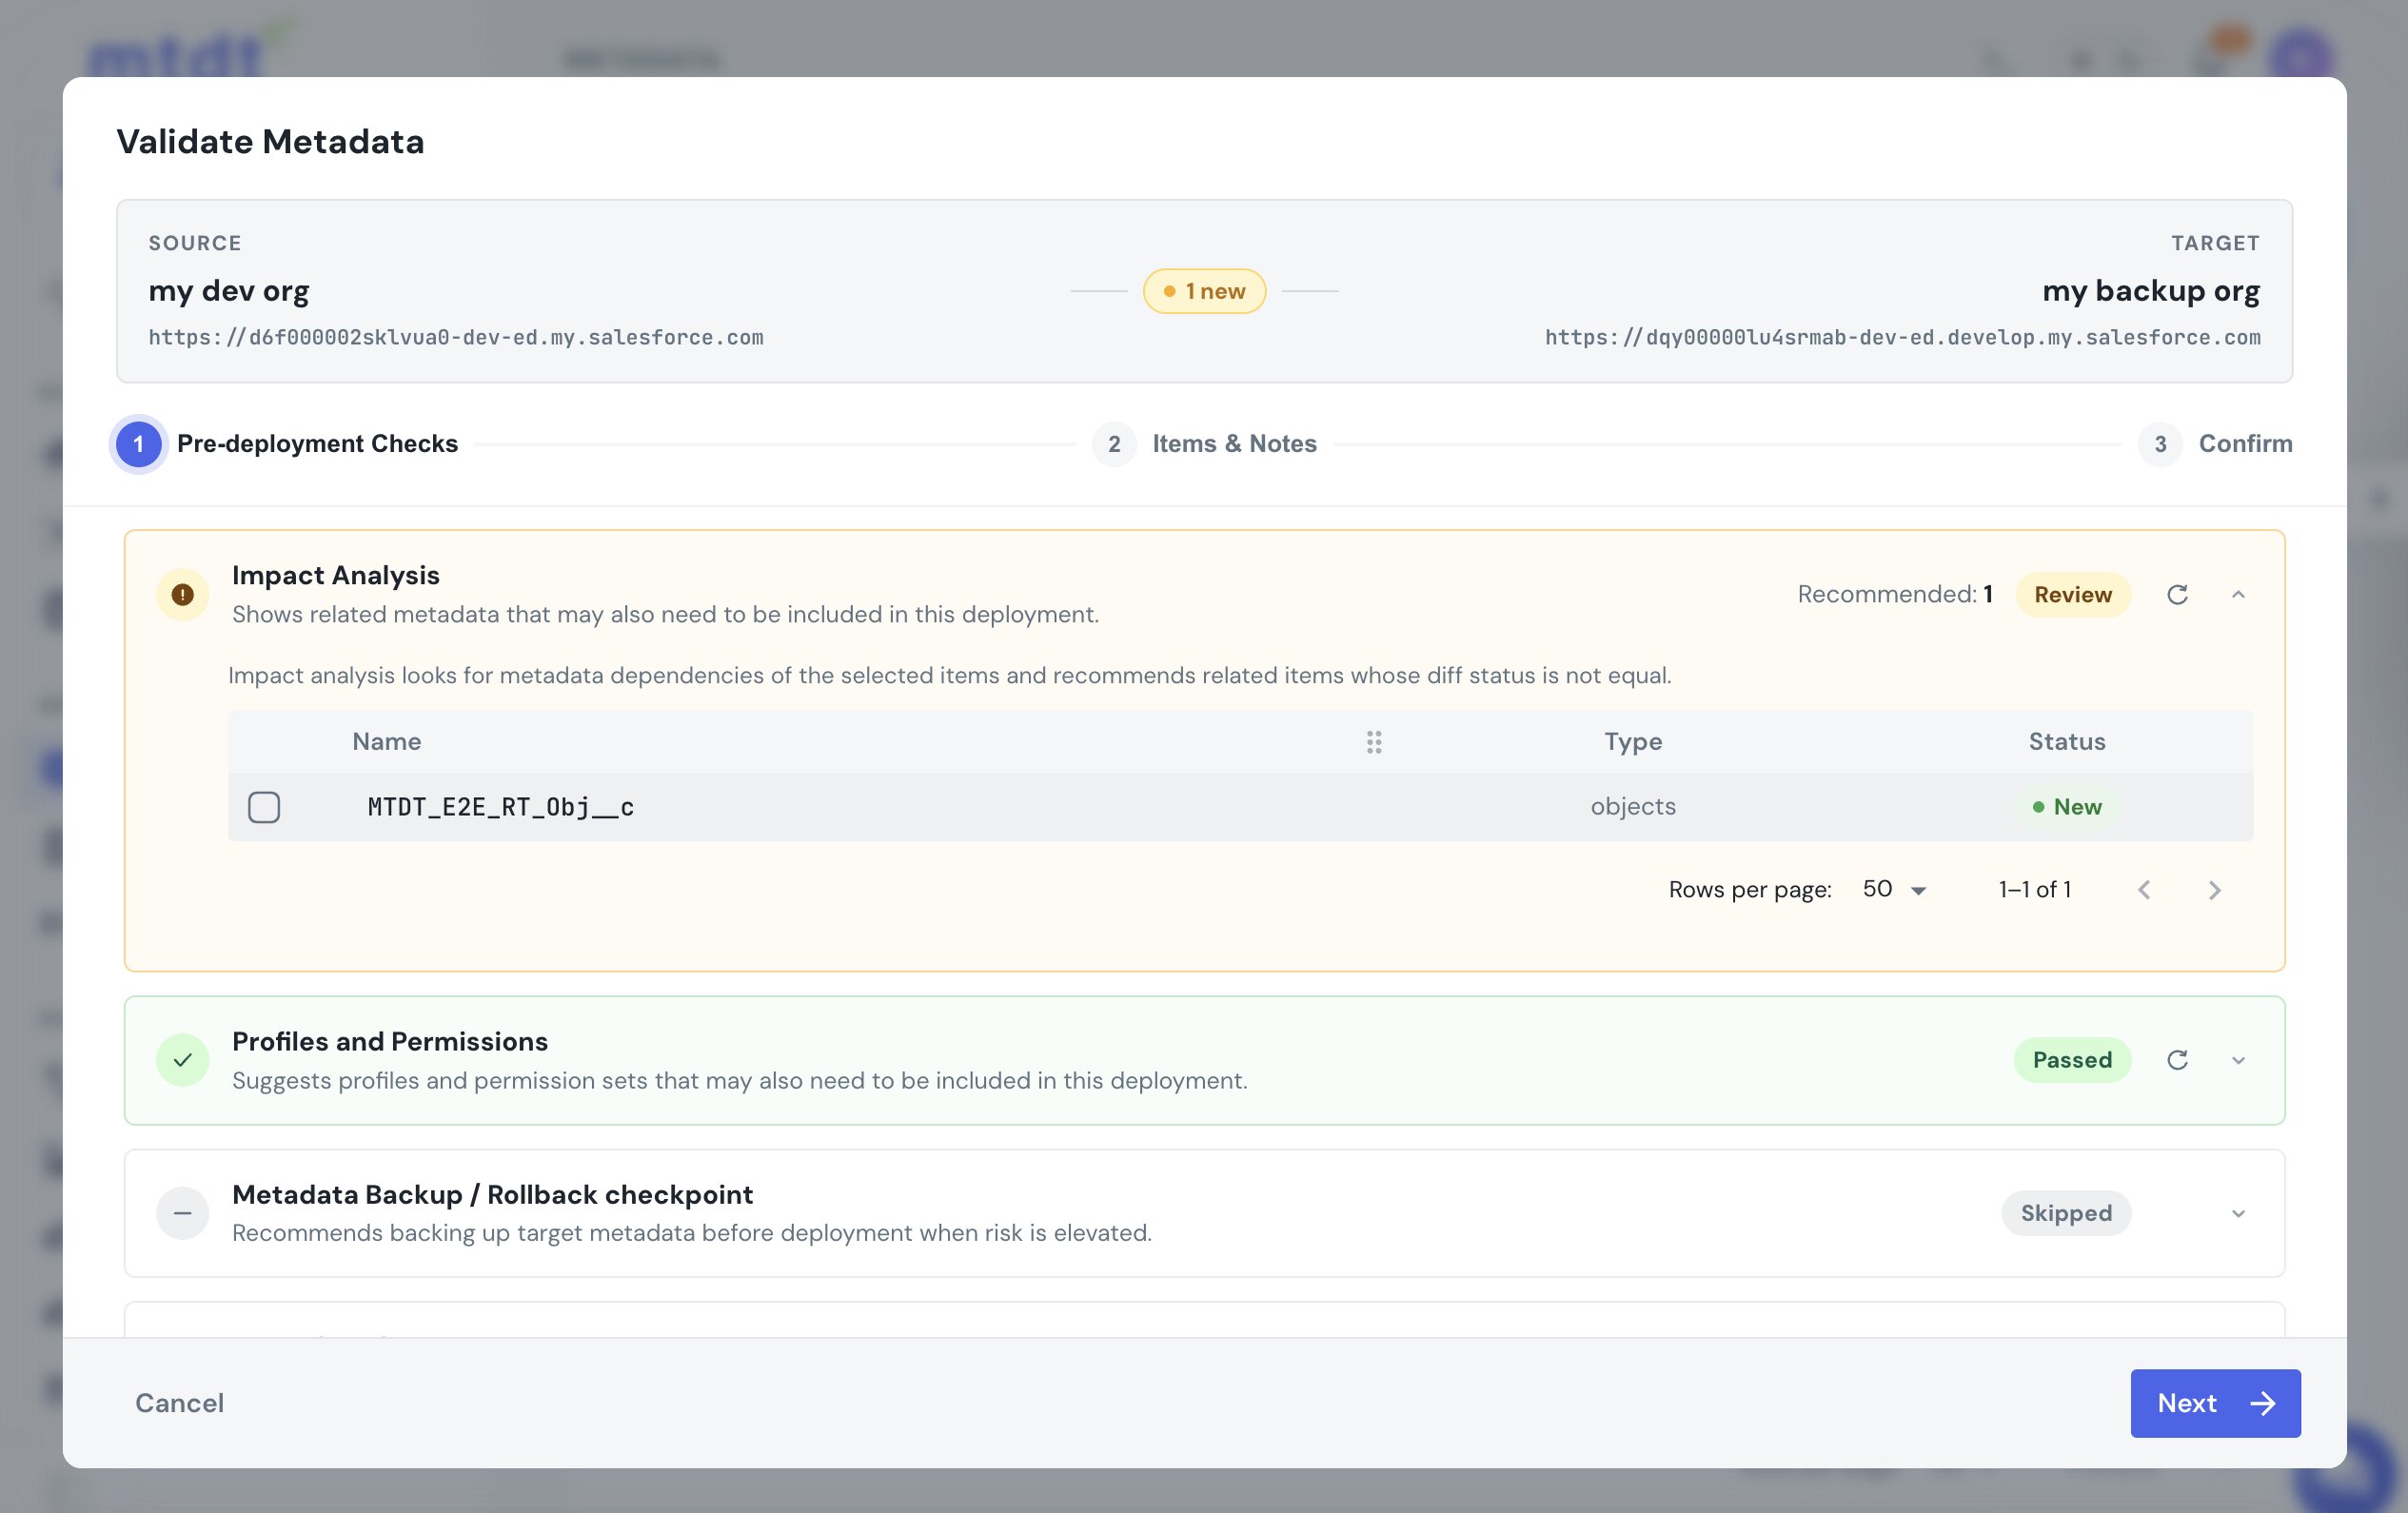
Task: Expand the Profiles and Permissions section
Action: click(2238, 1060)
